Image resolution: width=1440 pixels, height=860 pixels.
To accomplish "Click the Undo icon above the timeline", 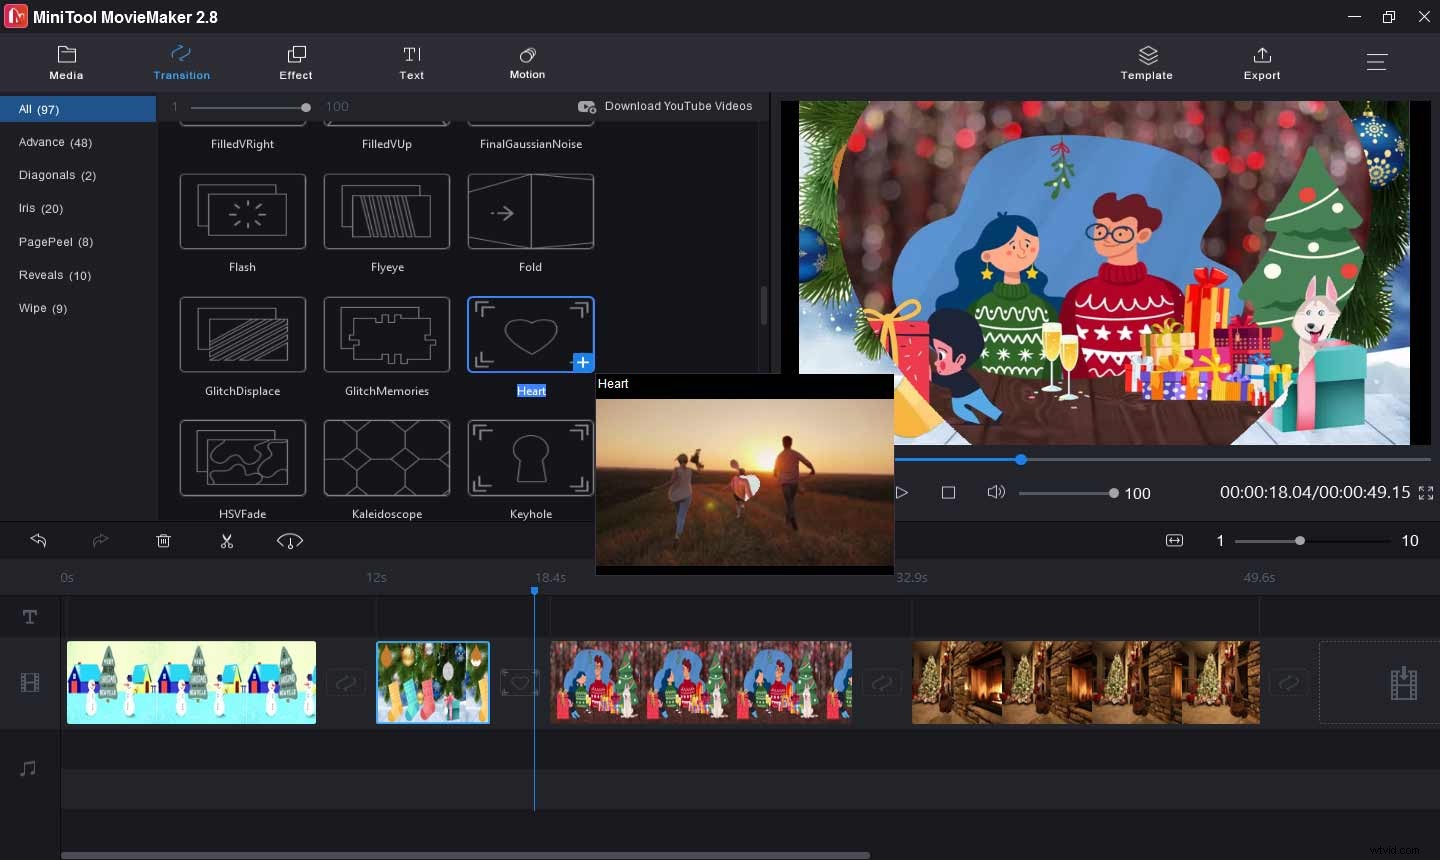I will [39, 541].
